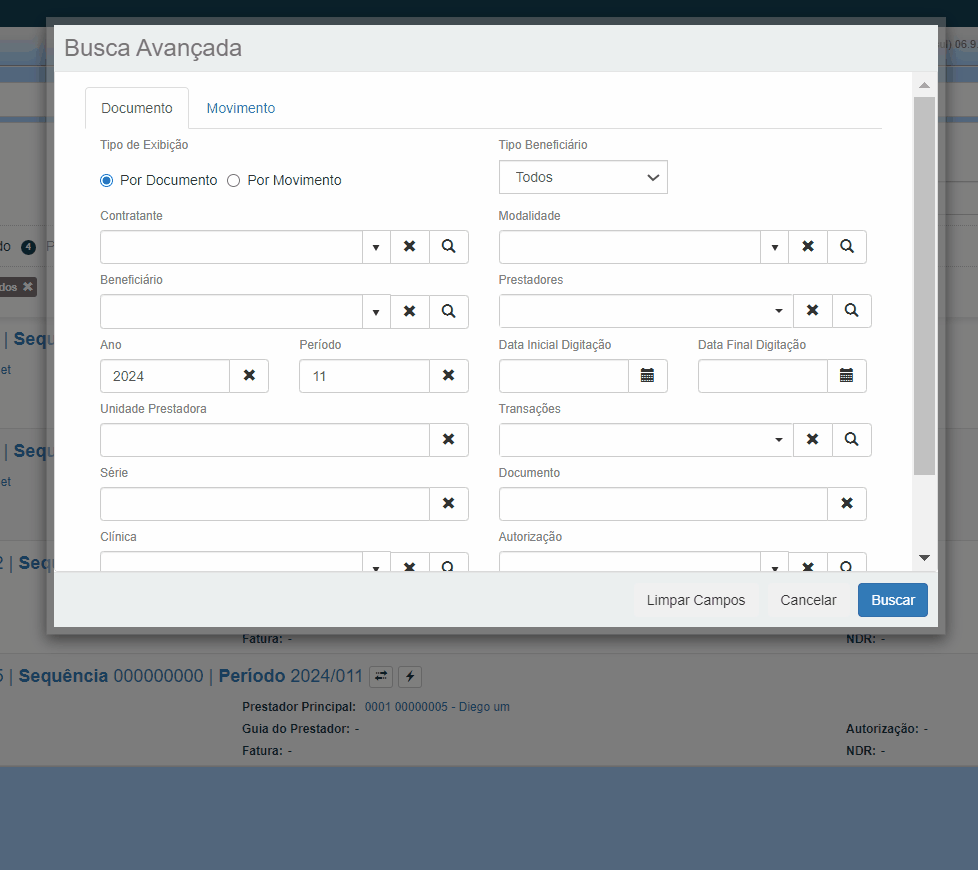Click the Limpar Campos button

pos(696,600)
